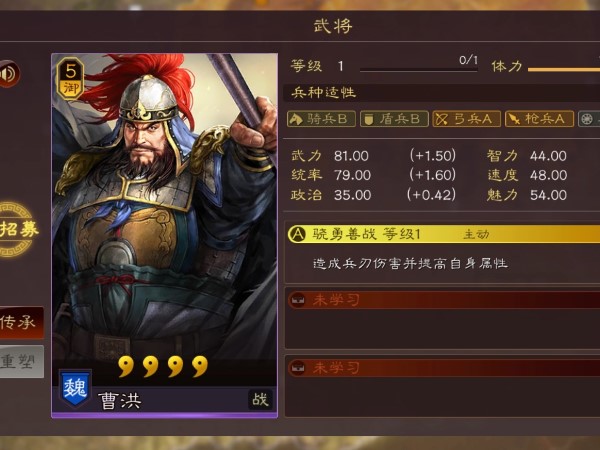
Task: Toggle the 战 tag on card
Action: tap(260, 399)
